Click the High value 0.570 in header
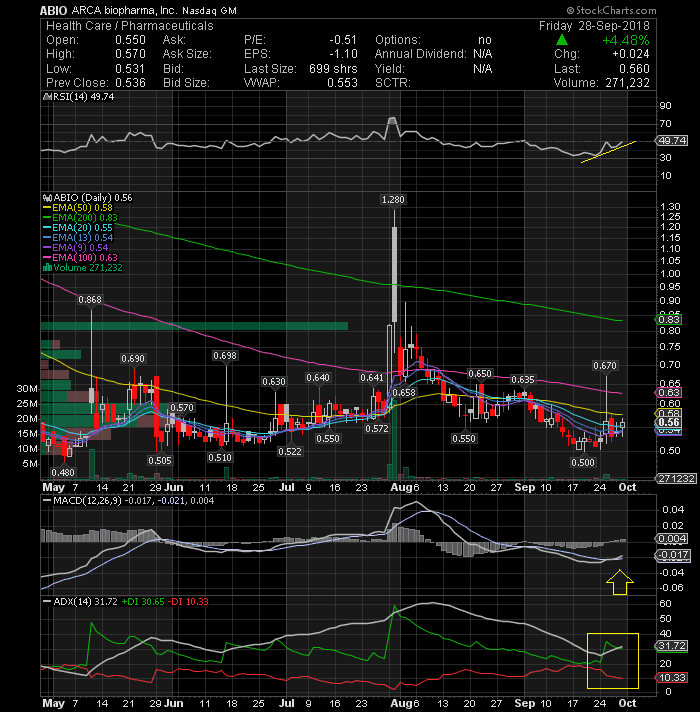The width and height of the screenshot is (700, 712). pos(130,54)
